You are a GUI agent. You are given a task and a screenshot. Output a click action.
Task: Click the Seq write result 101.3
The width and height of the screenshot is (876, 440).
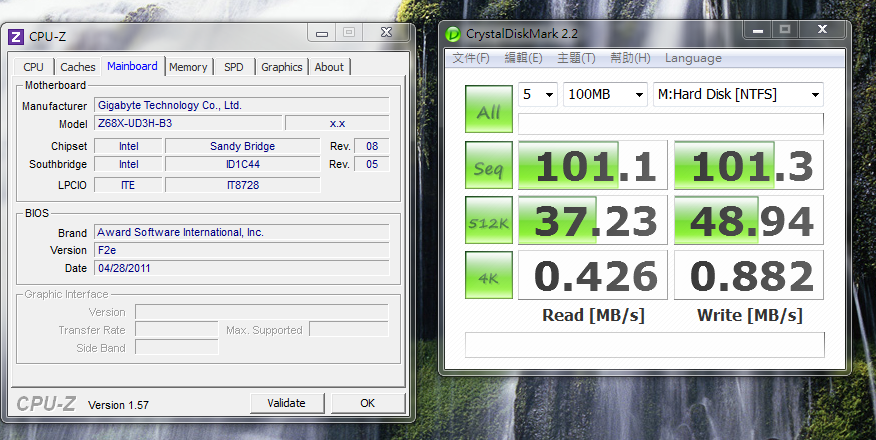(749, 165)
